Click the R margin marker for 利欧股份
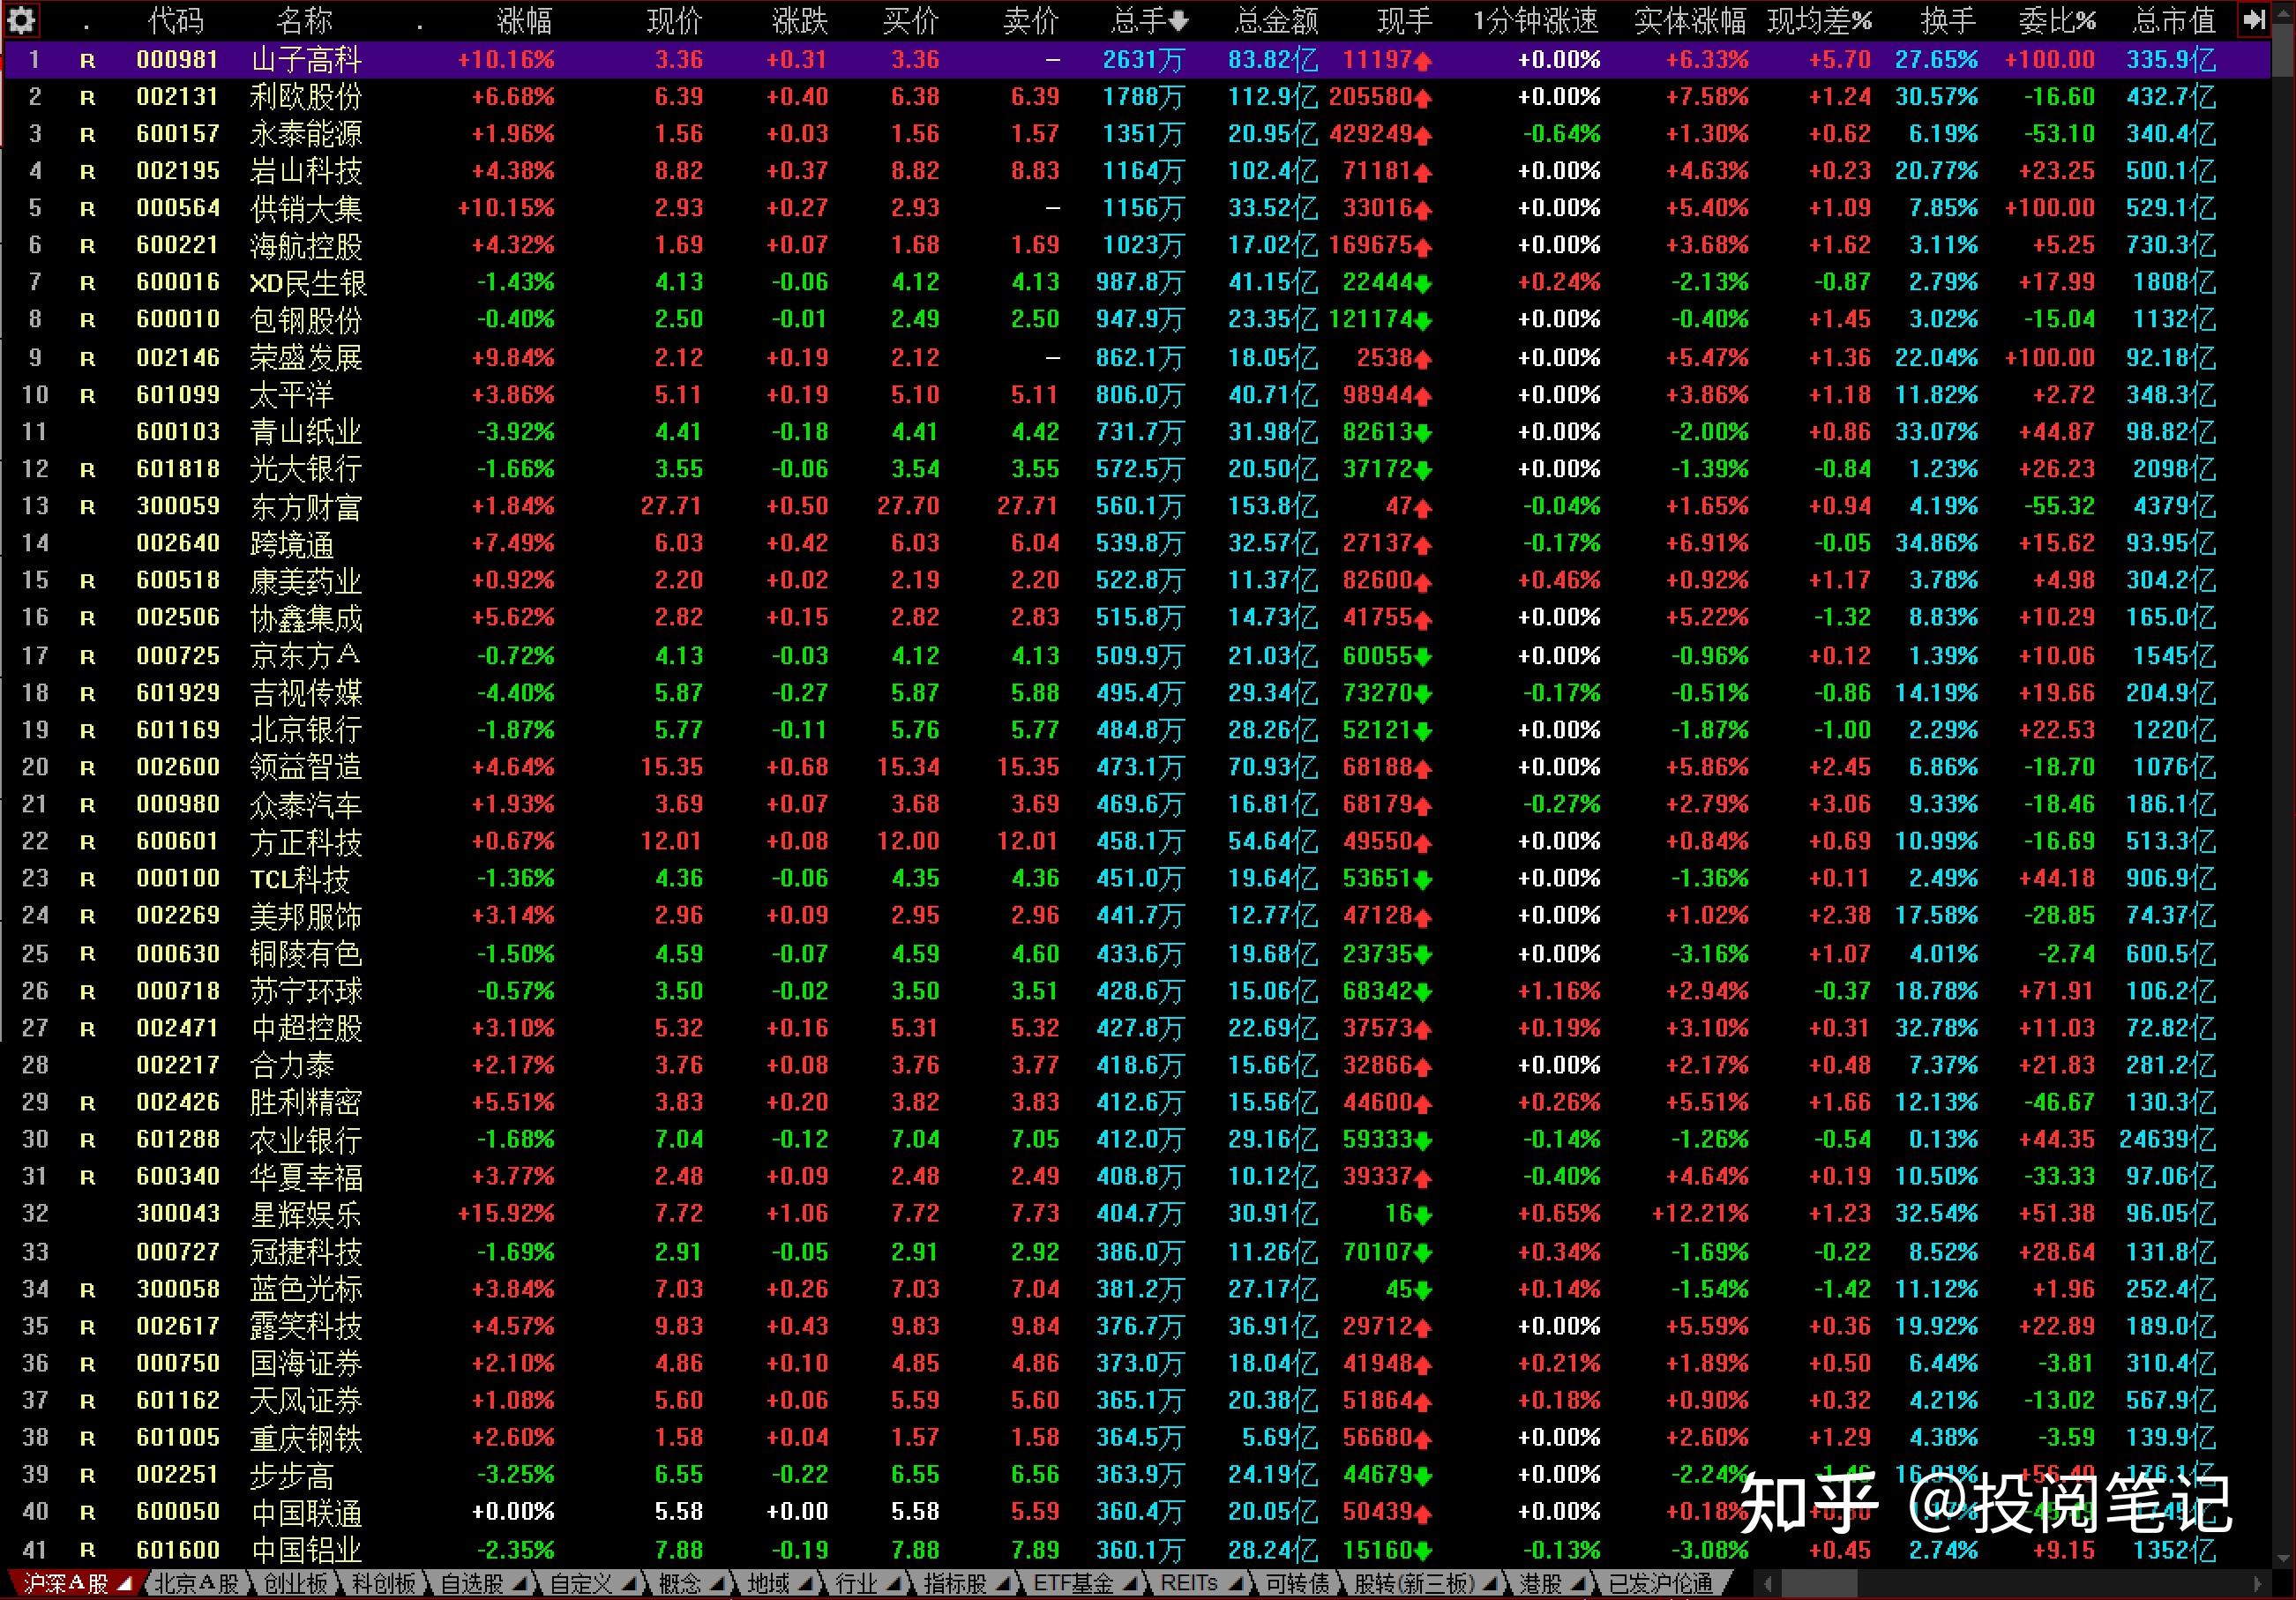The image size is (2296, 1600). (88, 98)
